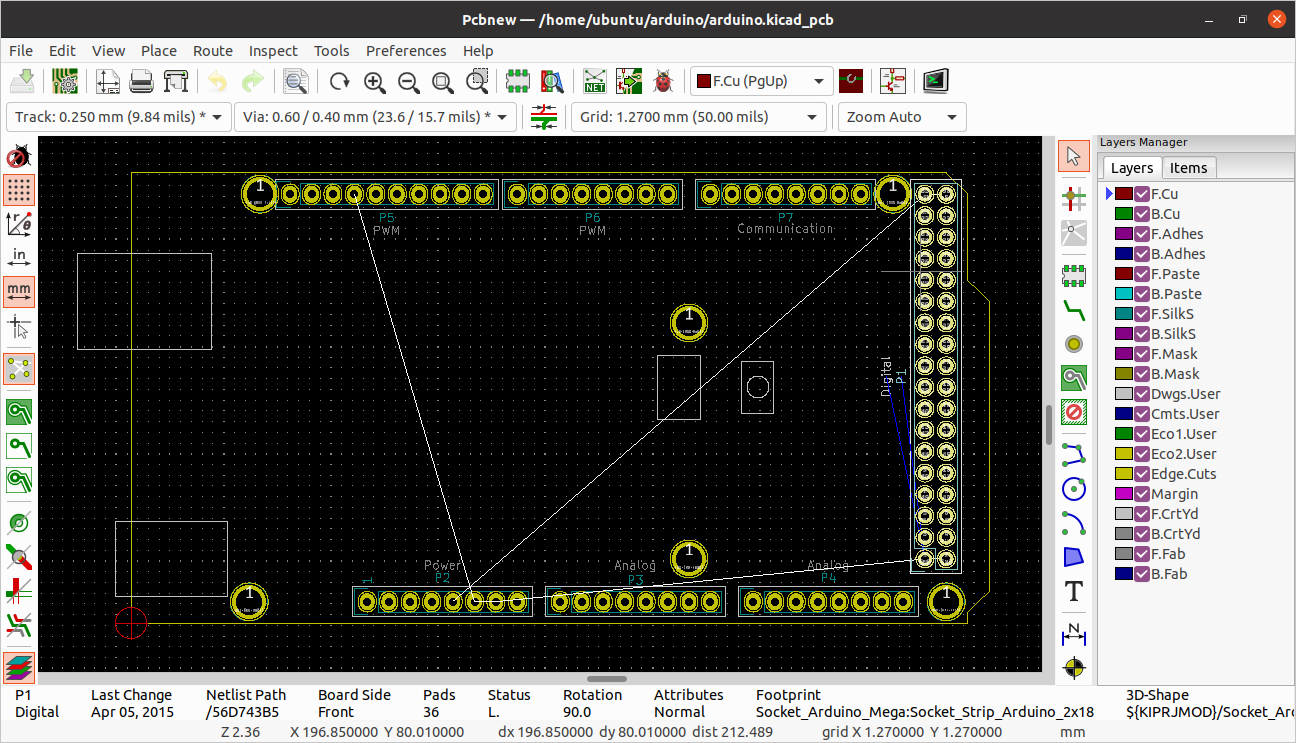Open the Route menu

(x=213, y=51)
